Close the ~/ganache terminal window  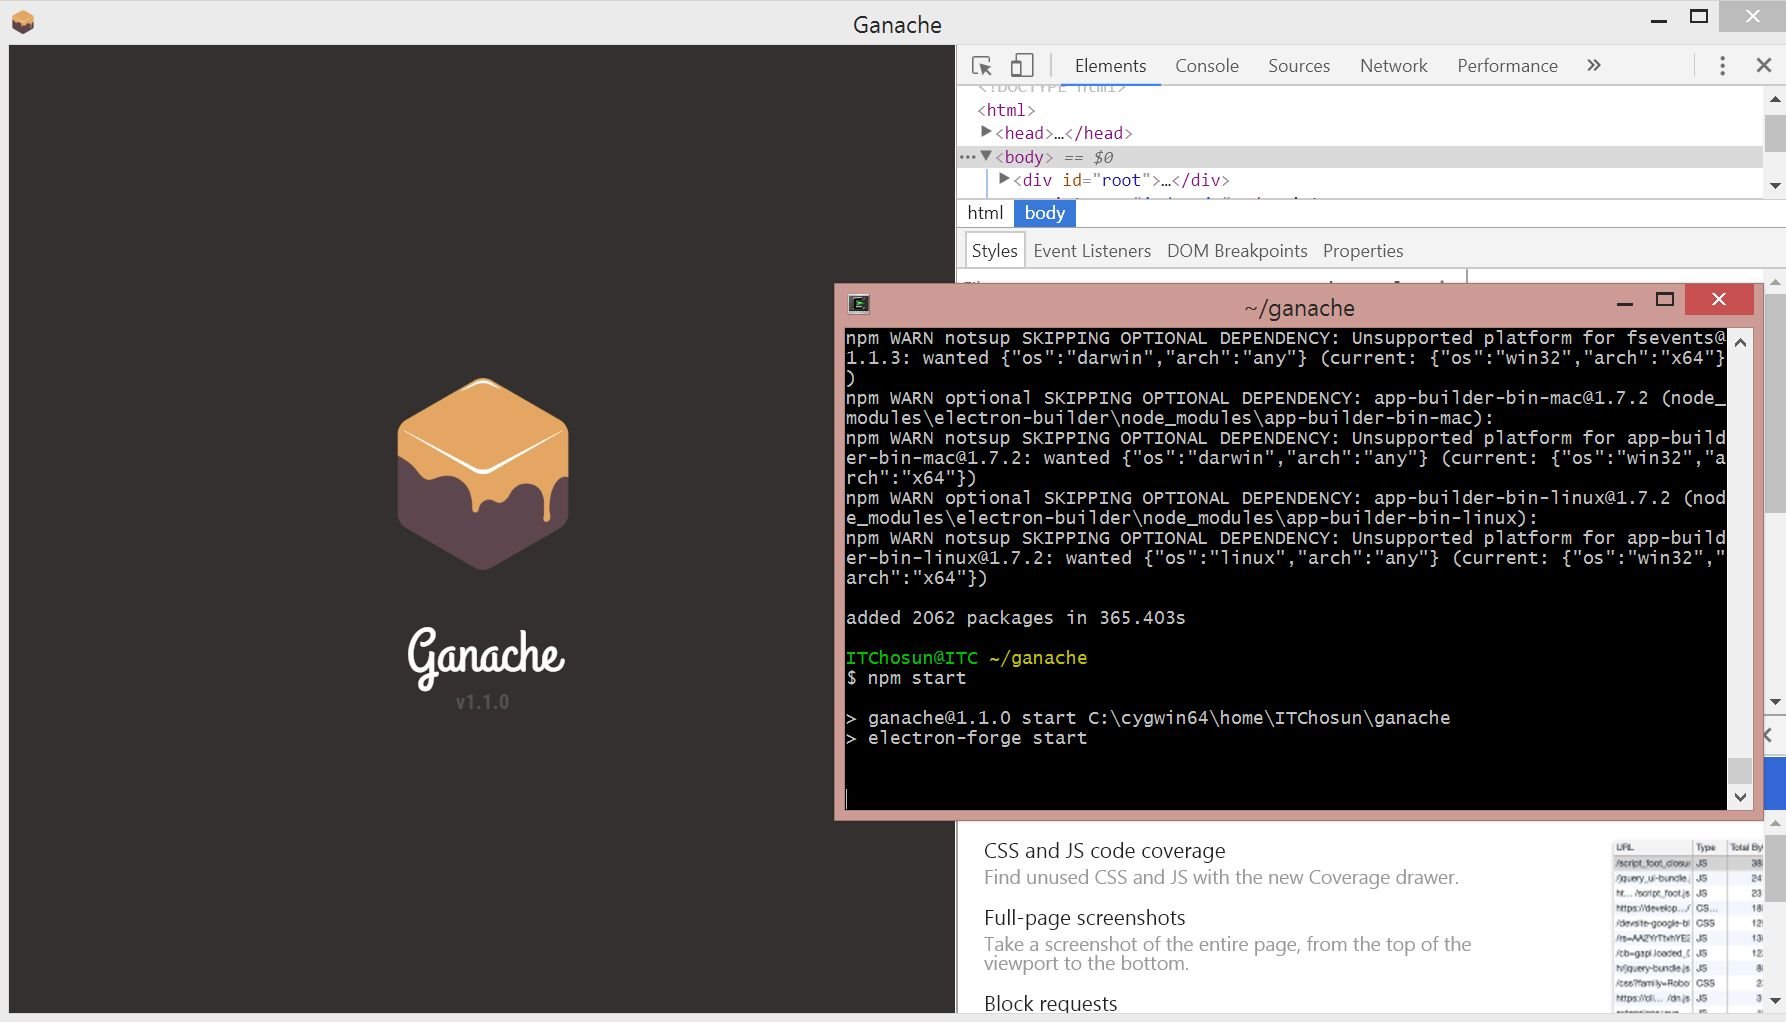pyautogui.click(x=1719, y=299)
